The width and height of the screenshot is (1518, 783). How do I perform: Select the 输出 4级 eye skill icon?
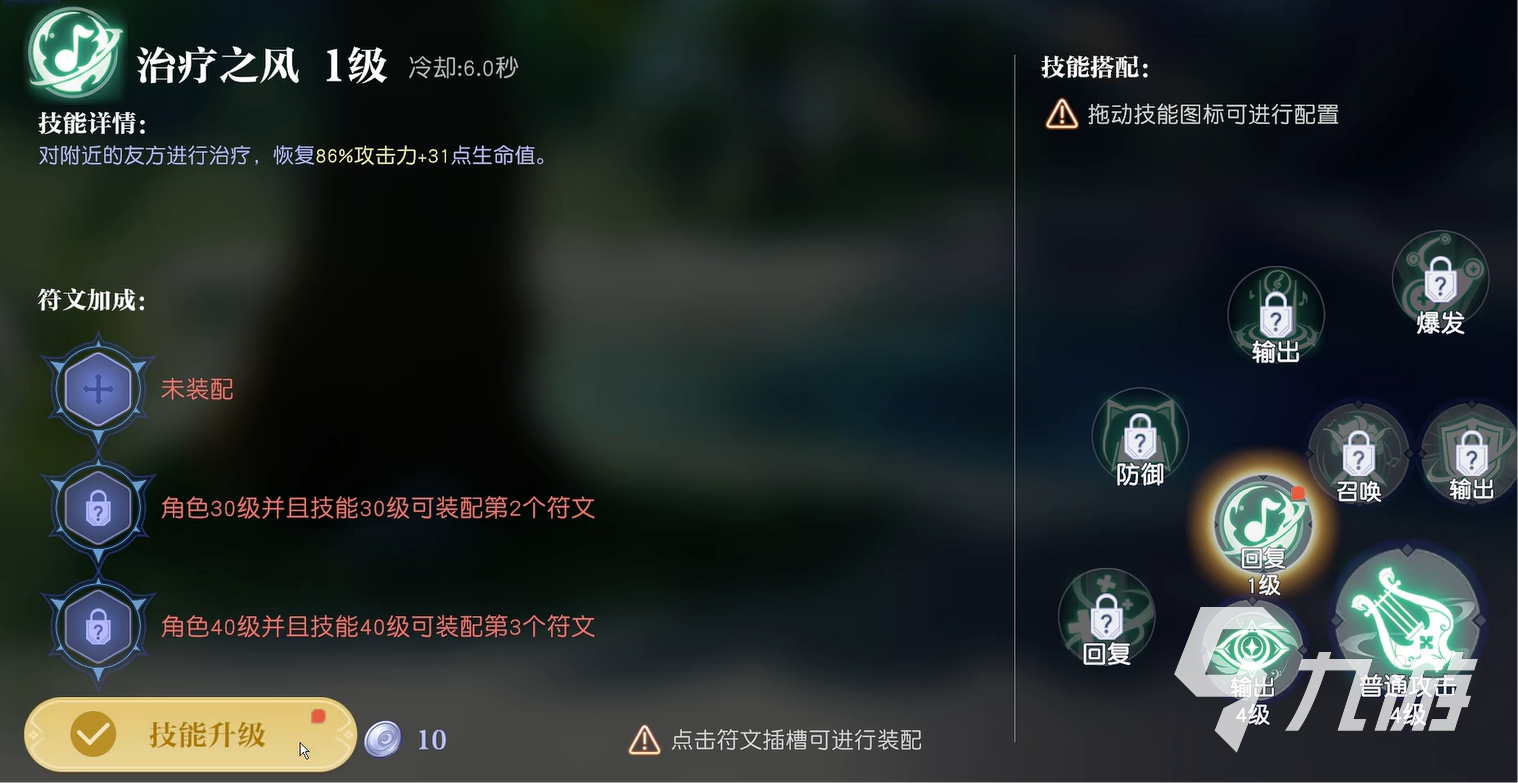pyautogui.click(x=1252, y=655)
